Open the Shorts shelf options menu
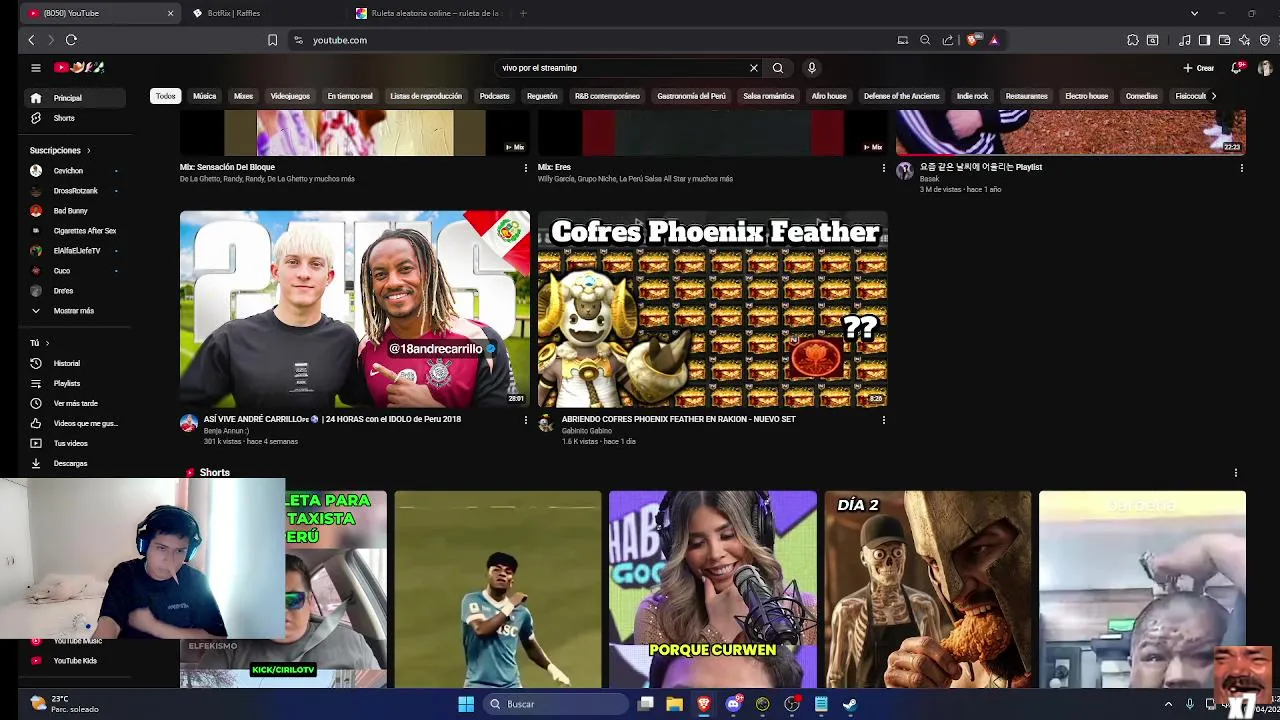Screen dimensions: 1280x720 1236,473
